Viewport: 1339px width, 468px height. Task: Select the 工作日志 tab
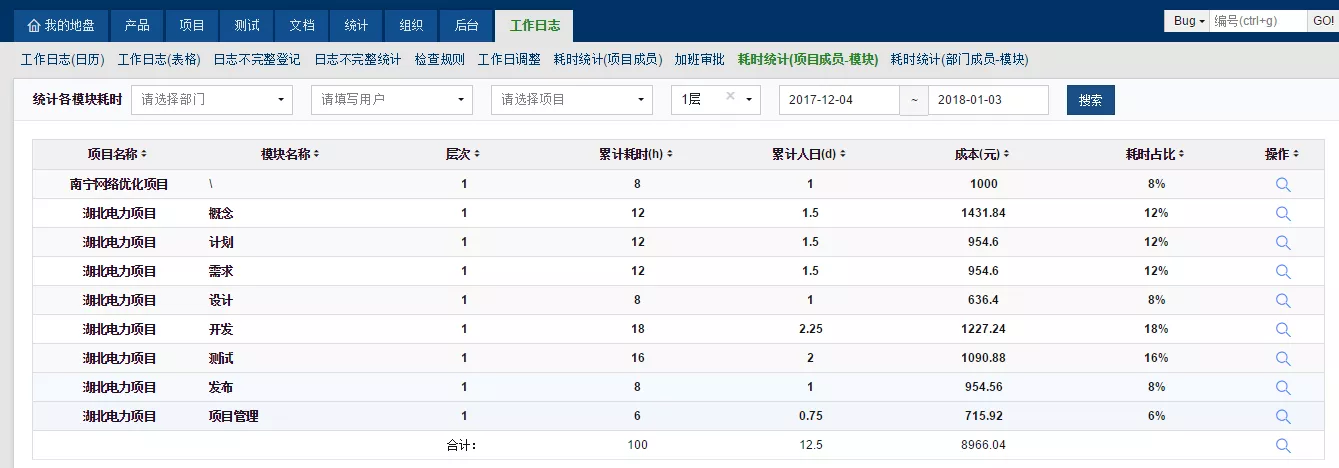tap(534, 25)
